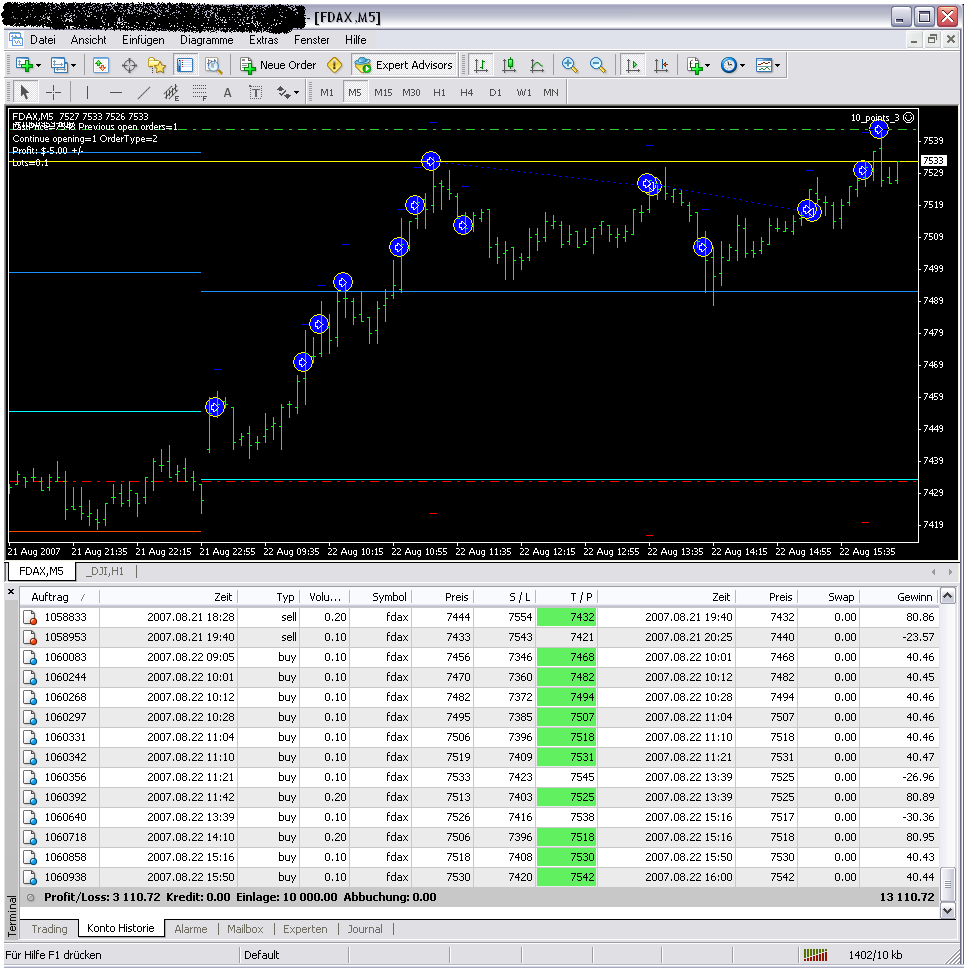Image resolution: width=964 pixels, height=968 pixels.
Task: Open the new chart dropdown arrow
Action: tap(38, 65)
